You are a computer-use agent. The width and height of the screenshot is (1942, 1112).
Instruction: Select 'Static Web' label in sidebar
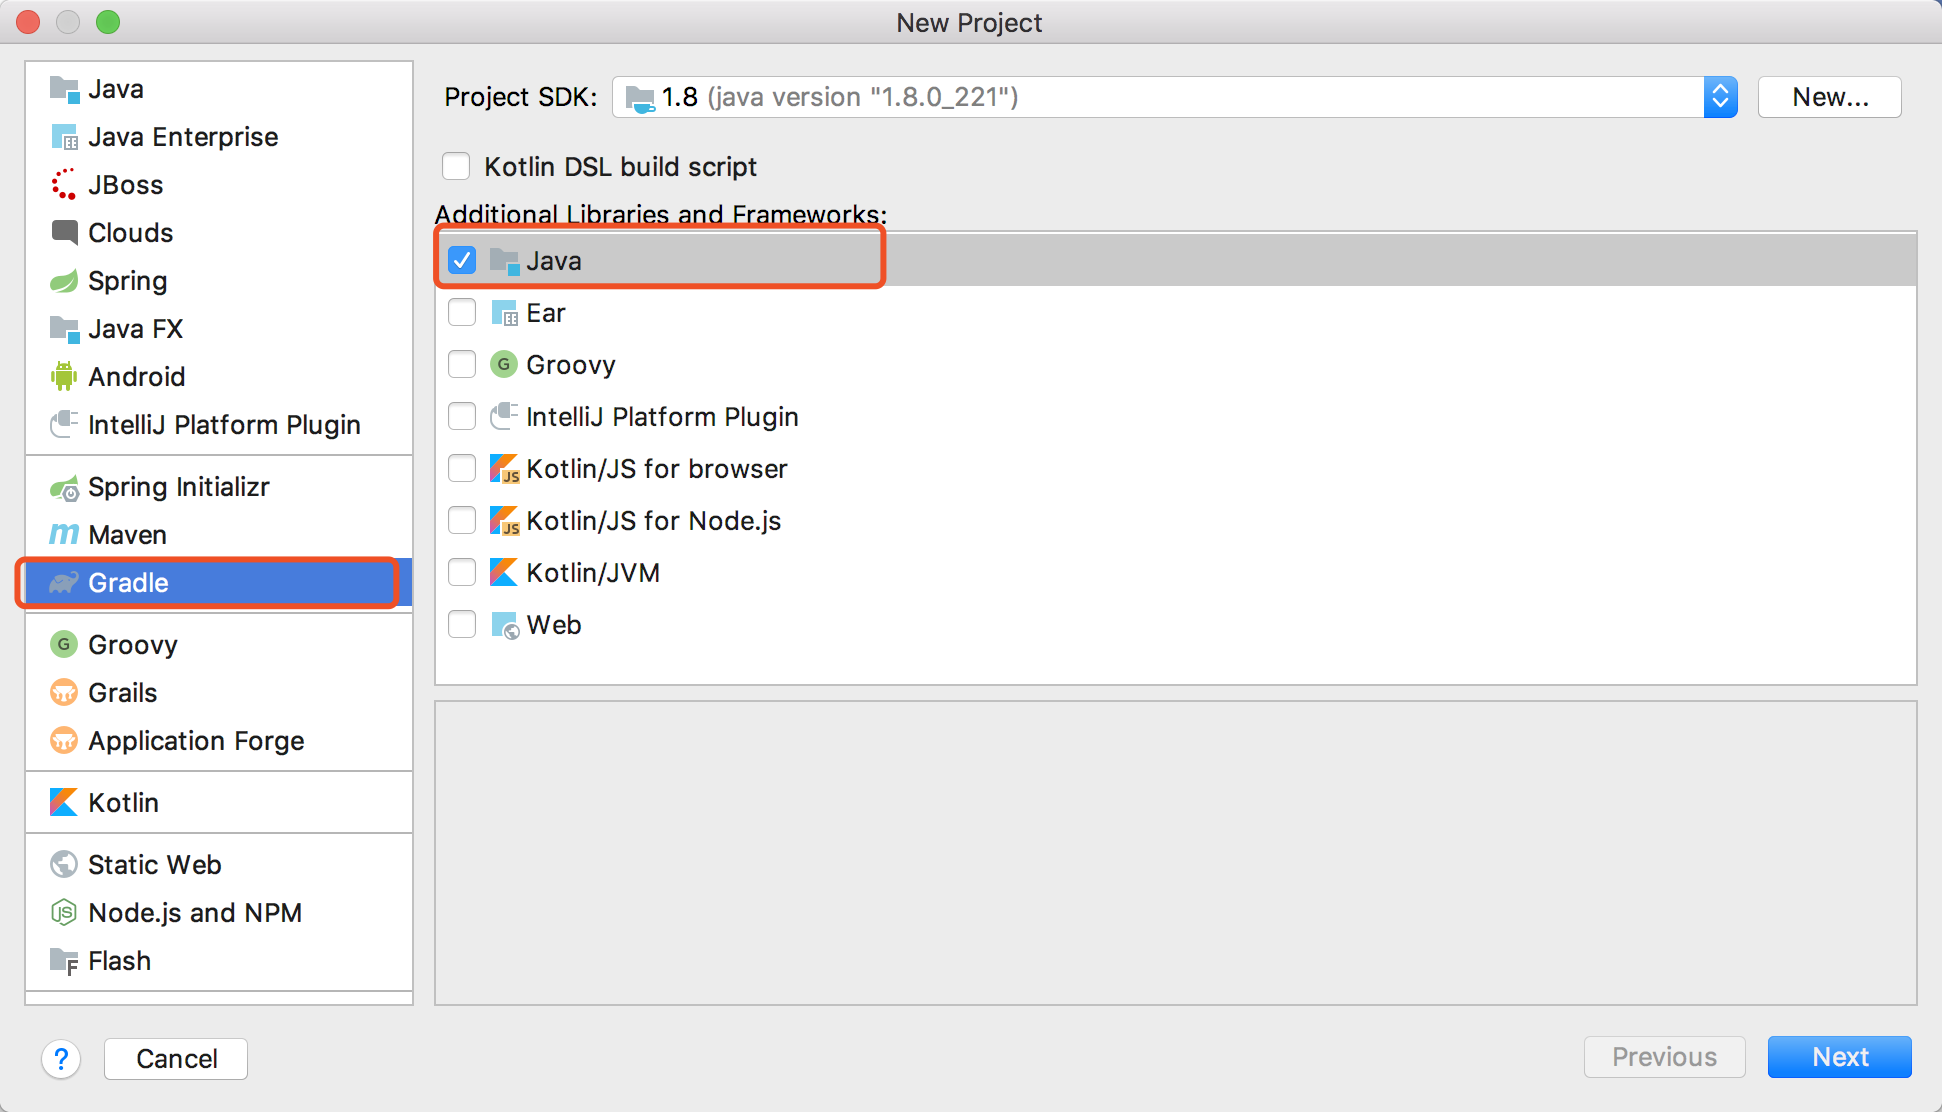[x=155, y=865]
